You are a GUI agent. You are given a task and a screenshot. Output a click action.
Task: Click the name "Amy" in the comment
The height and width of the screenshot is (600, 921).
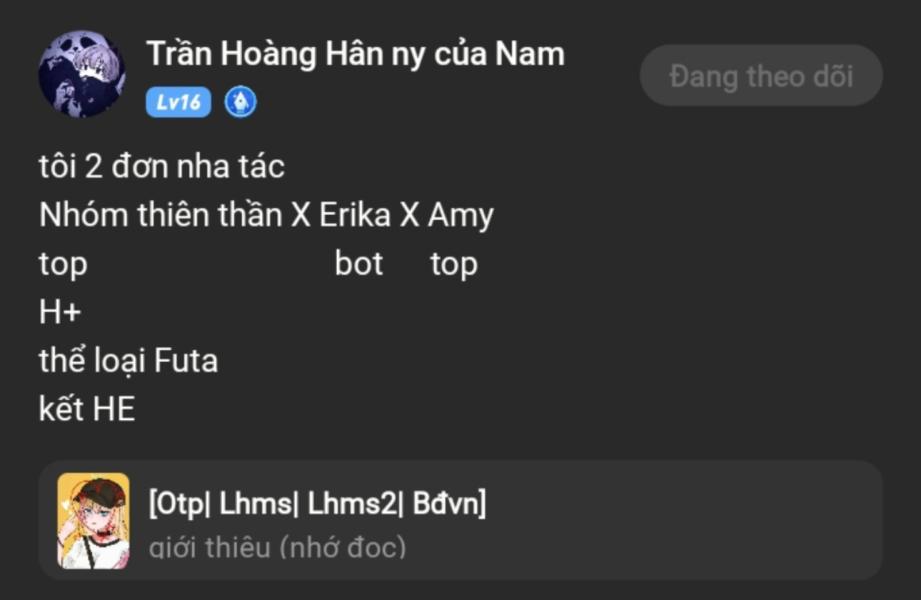(x=460, y=215)
